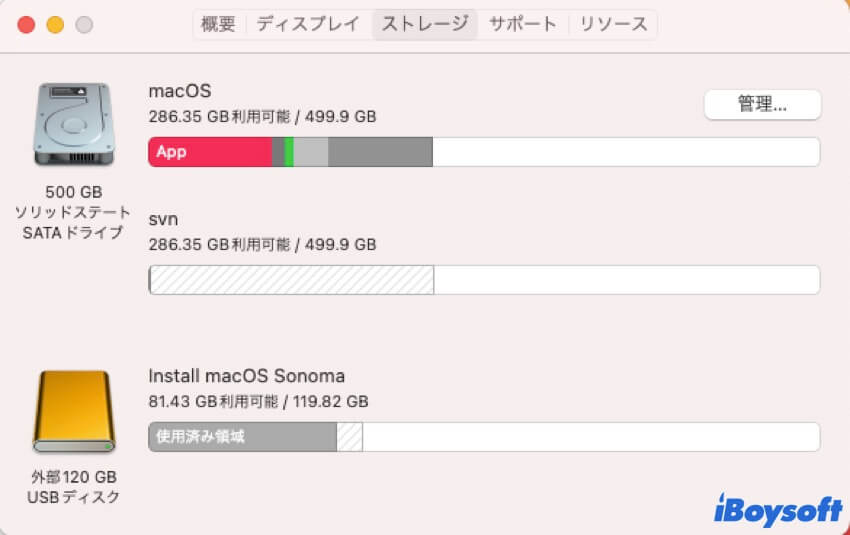
Task: Click the Install macOS Sonoma volume title
Action: [247, 376]
